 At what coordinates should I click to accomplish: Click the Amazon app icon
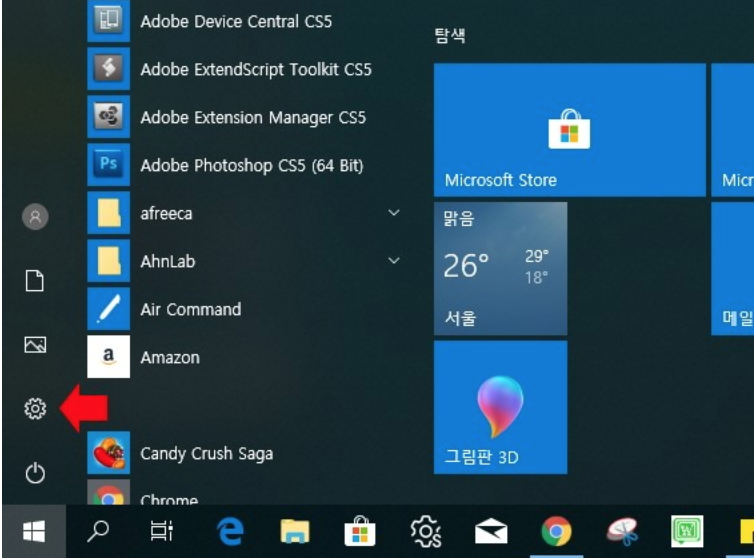108,357
